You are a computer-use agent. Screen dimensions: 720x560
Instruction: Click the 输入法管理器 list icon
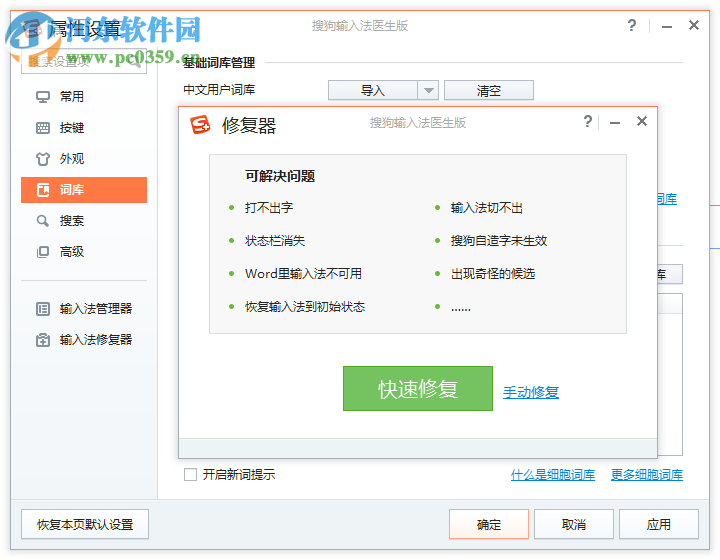(x=43, y=309)
